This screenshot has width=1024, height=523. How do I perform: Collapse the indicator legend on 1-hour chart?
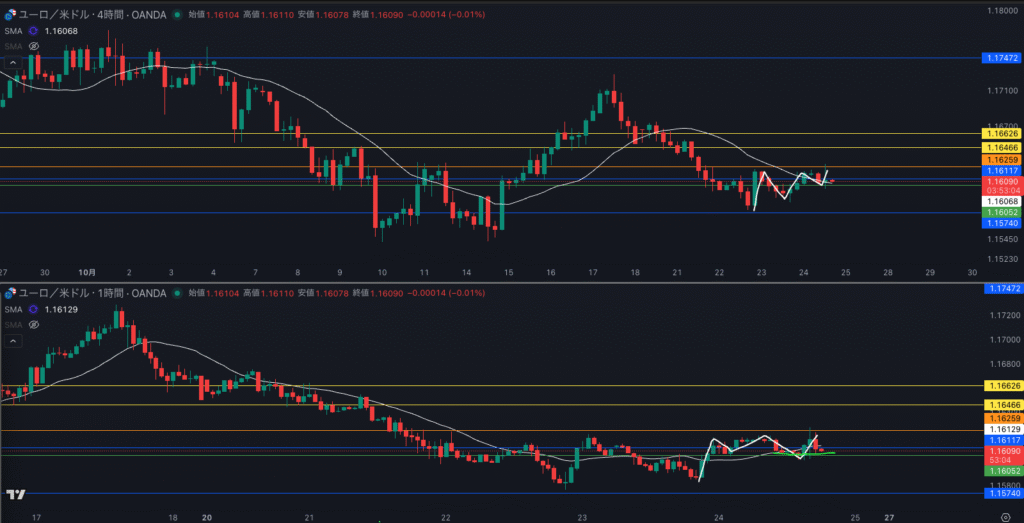(13, 340)
